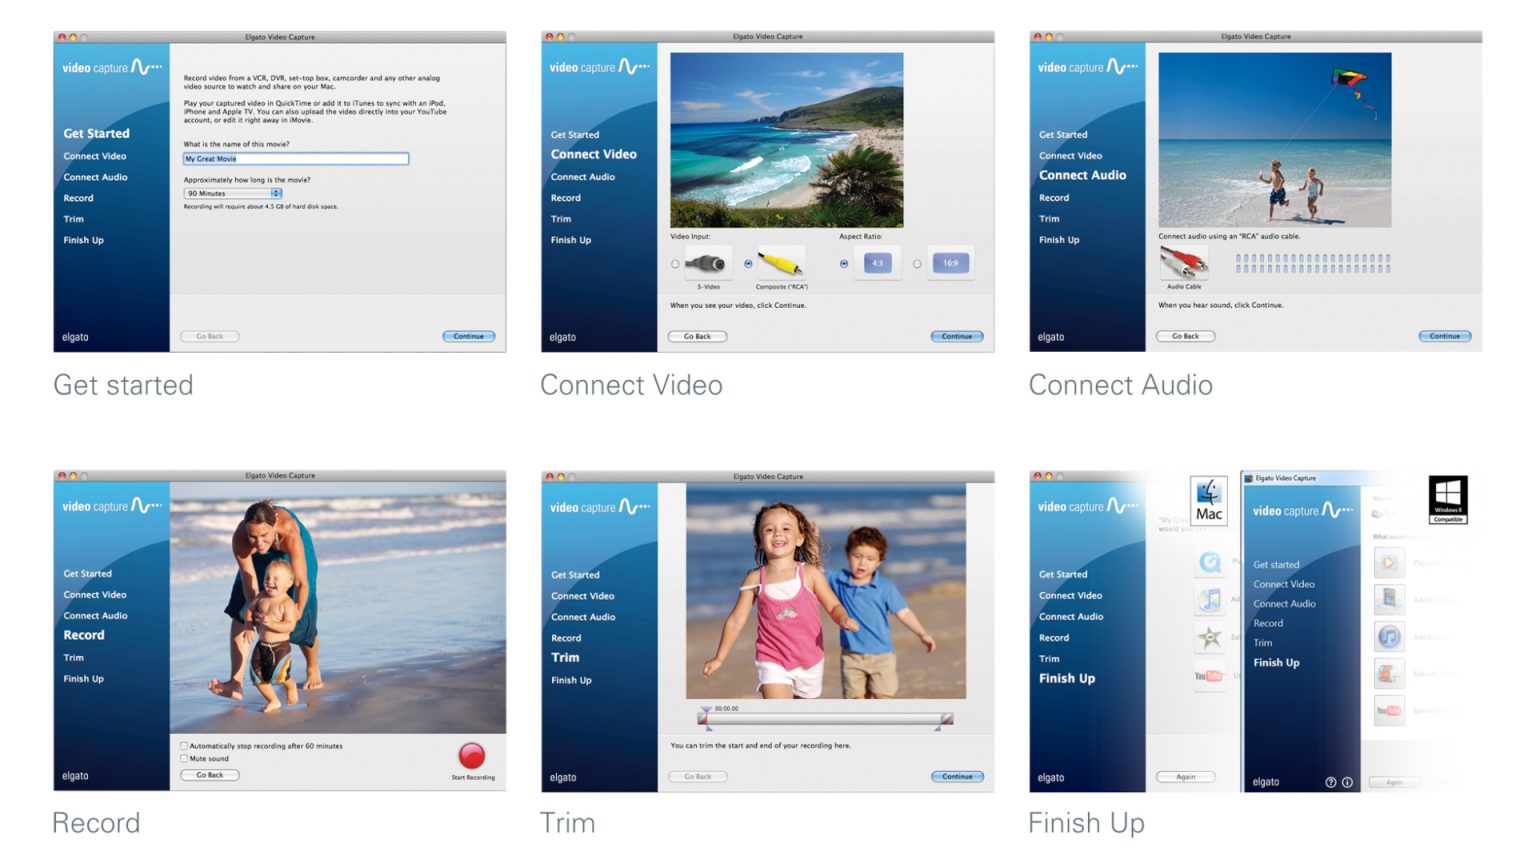Click the 'My Great Movie' name field

click(x=296, y=159)
